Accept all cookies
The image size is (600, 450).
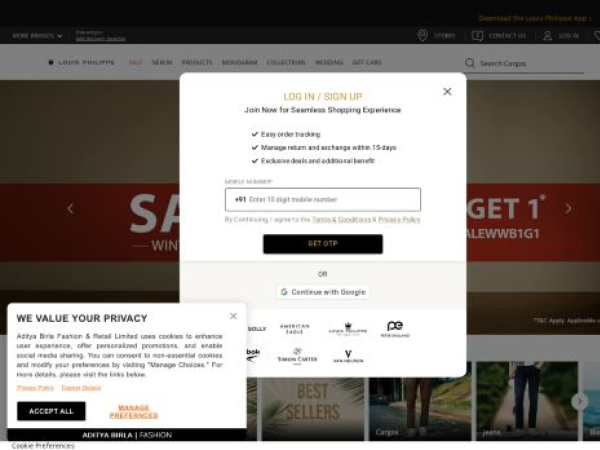(51, 411)
